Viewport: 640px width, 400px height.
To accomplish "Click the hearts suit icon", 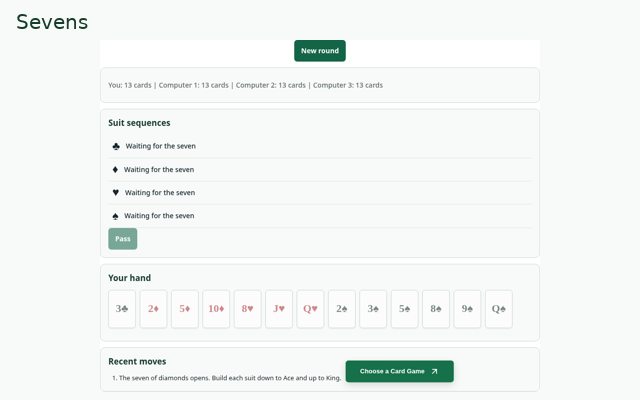I will click(116, 192).
